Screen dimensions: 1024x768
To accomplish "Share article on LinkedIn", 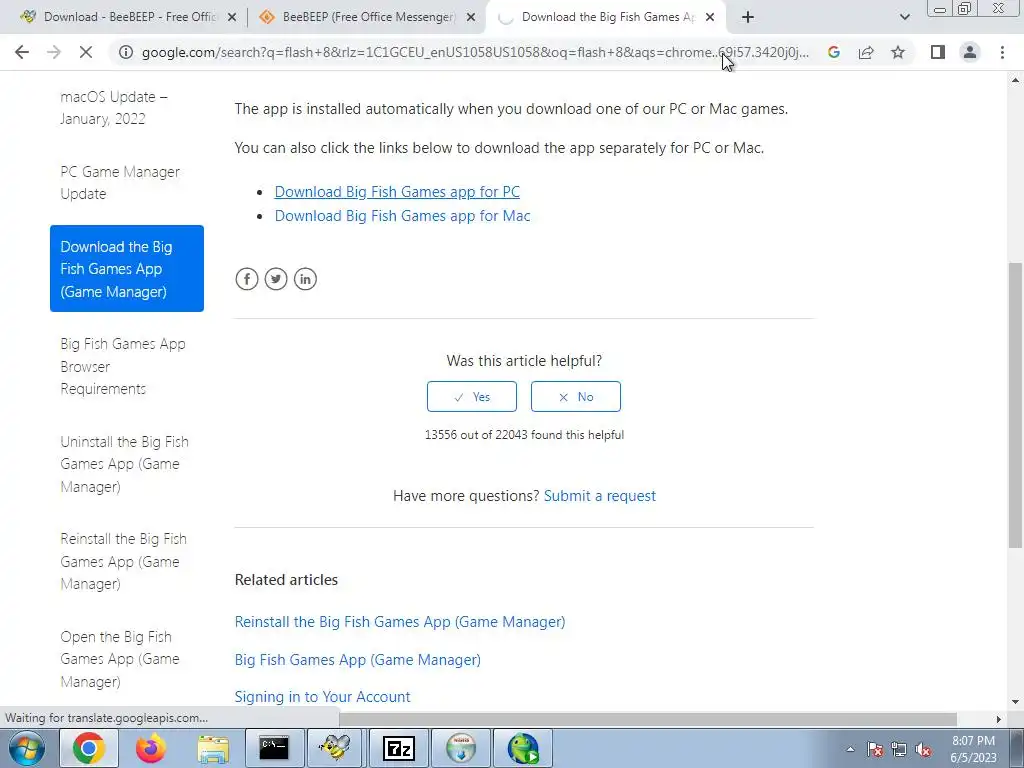I will coord(305,279).
